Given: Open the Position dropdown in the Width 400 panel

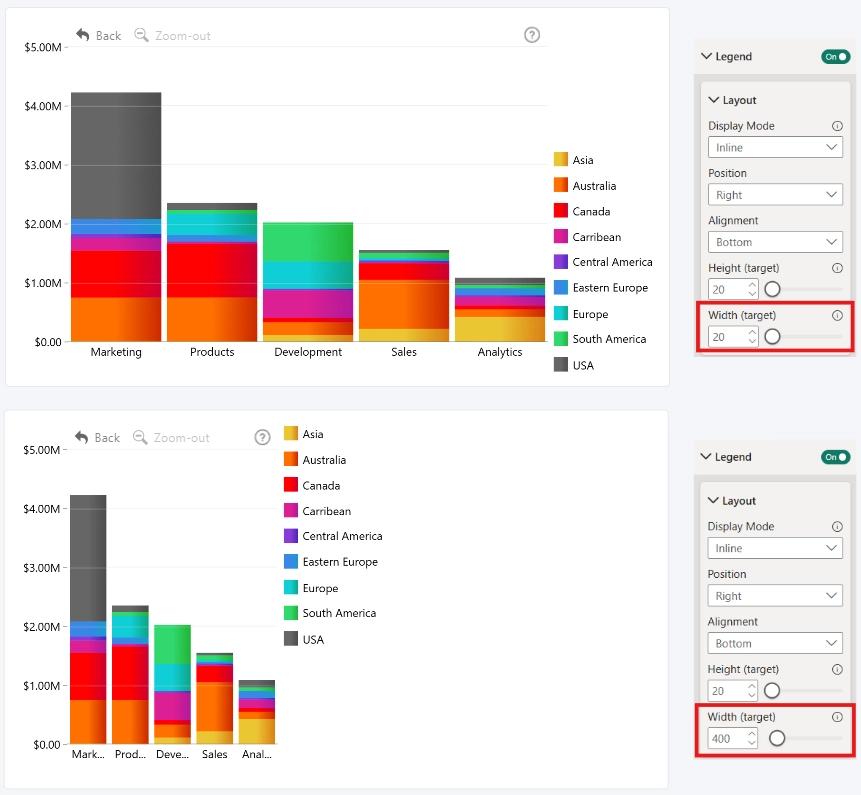Looking at the screenshot, I should pyautogui.click(x=775, y=596).
